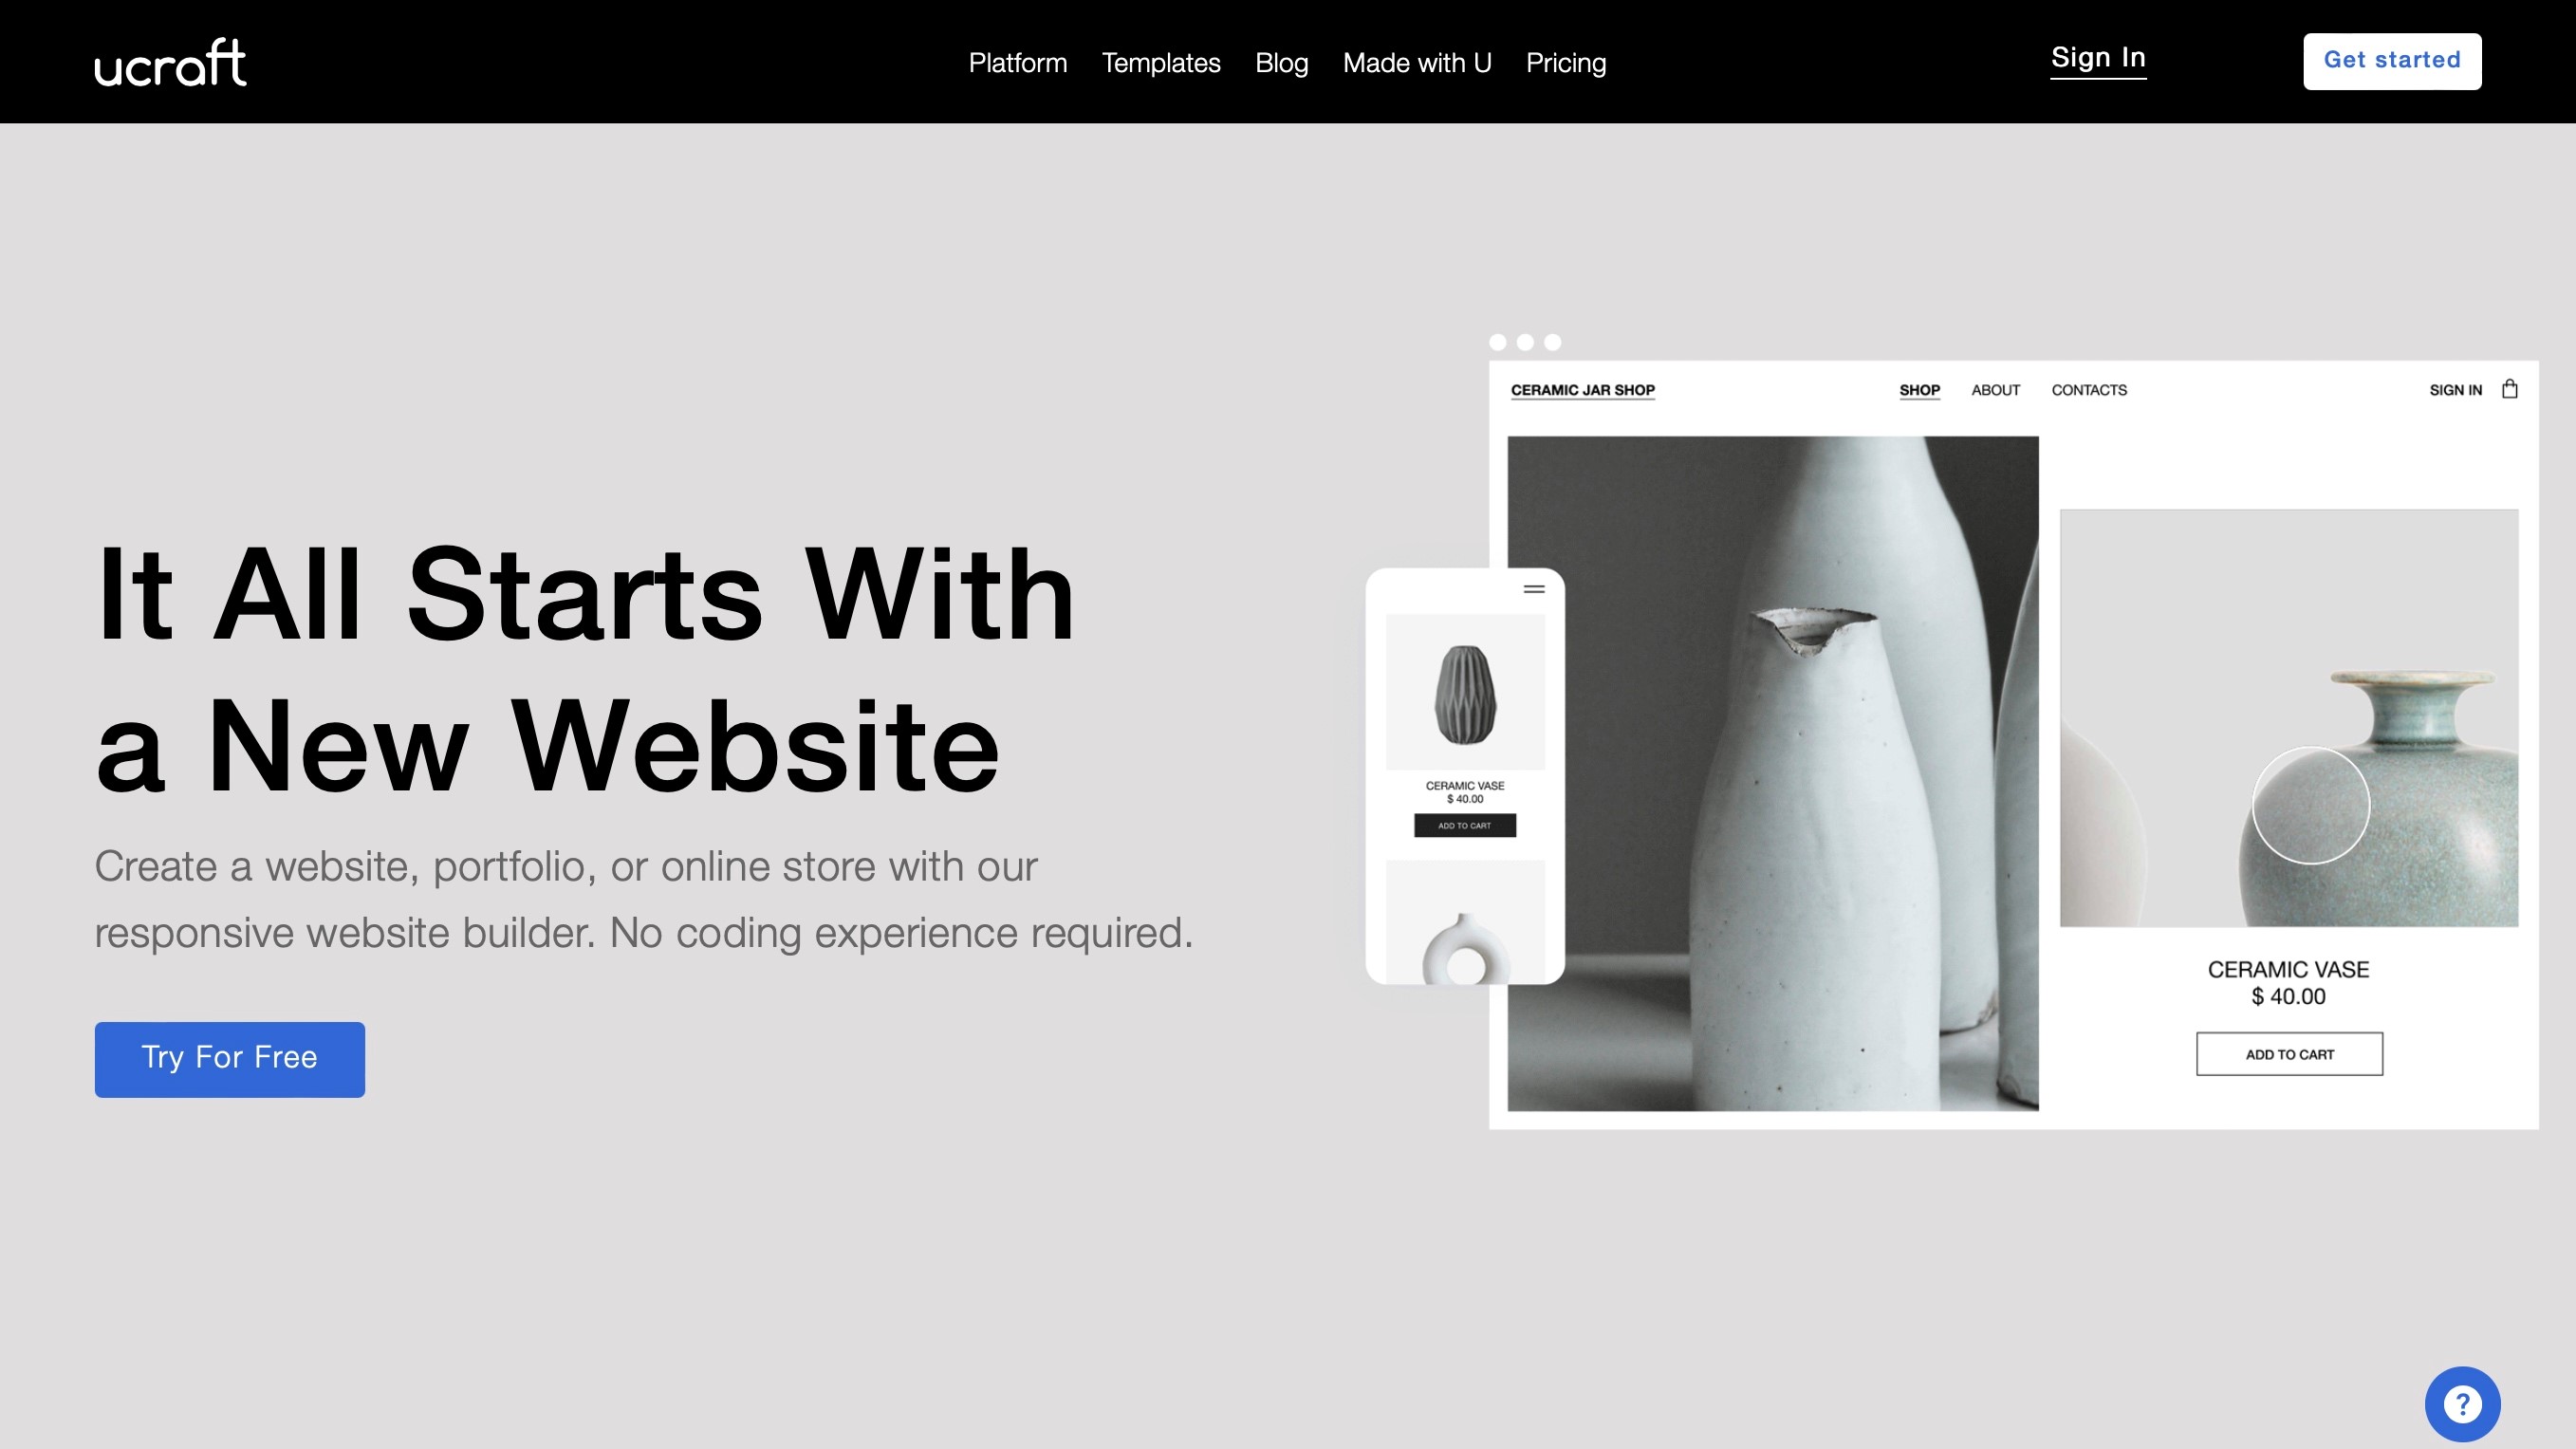Select the Pricing menu item in navigation
Screen dimensions: 2576x1449
1566,62
